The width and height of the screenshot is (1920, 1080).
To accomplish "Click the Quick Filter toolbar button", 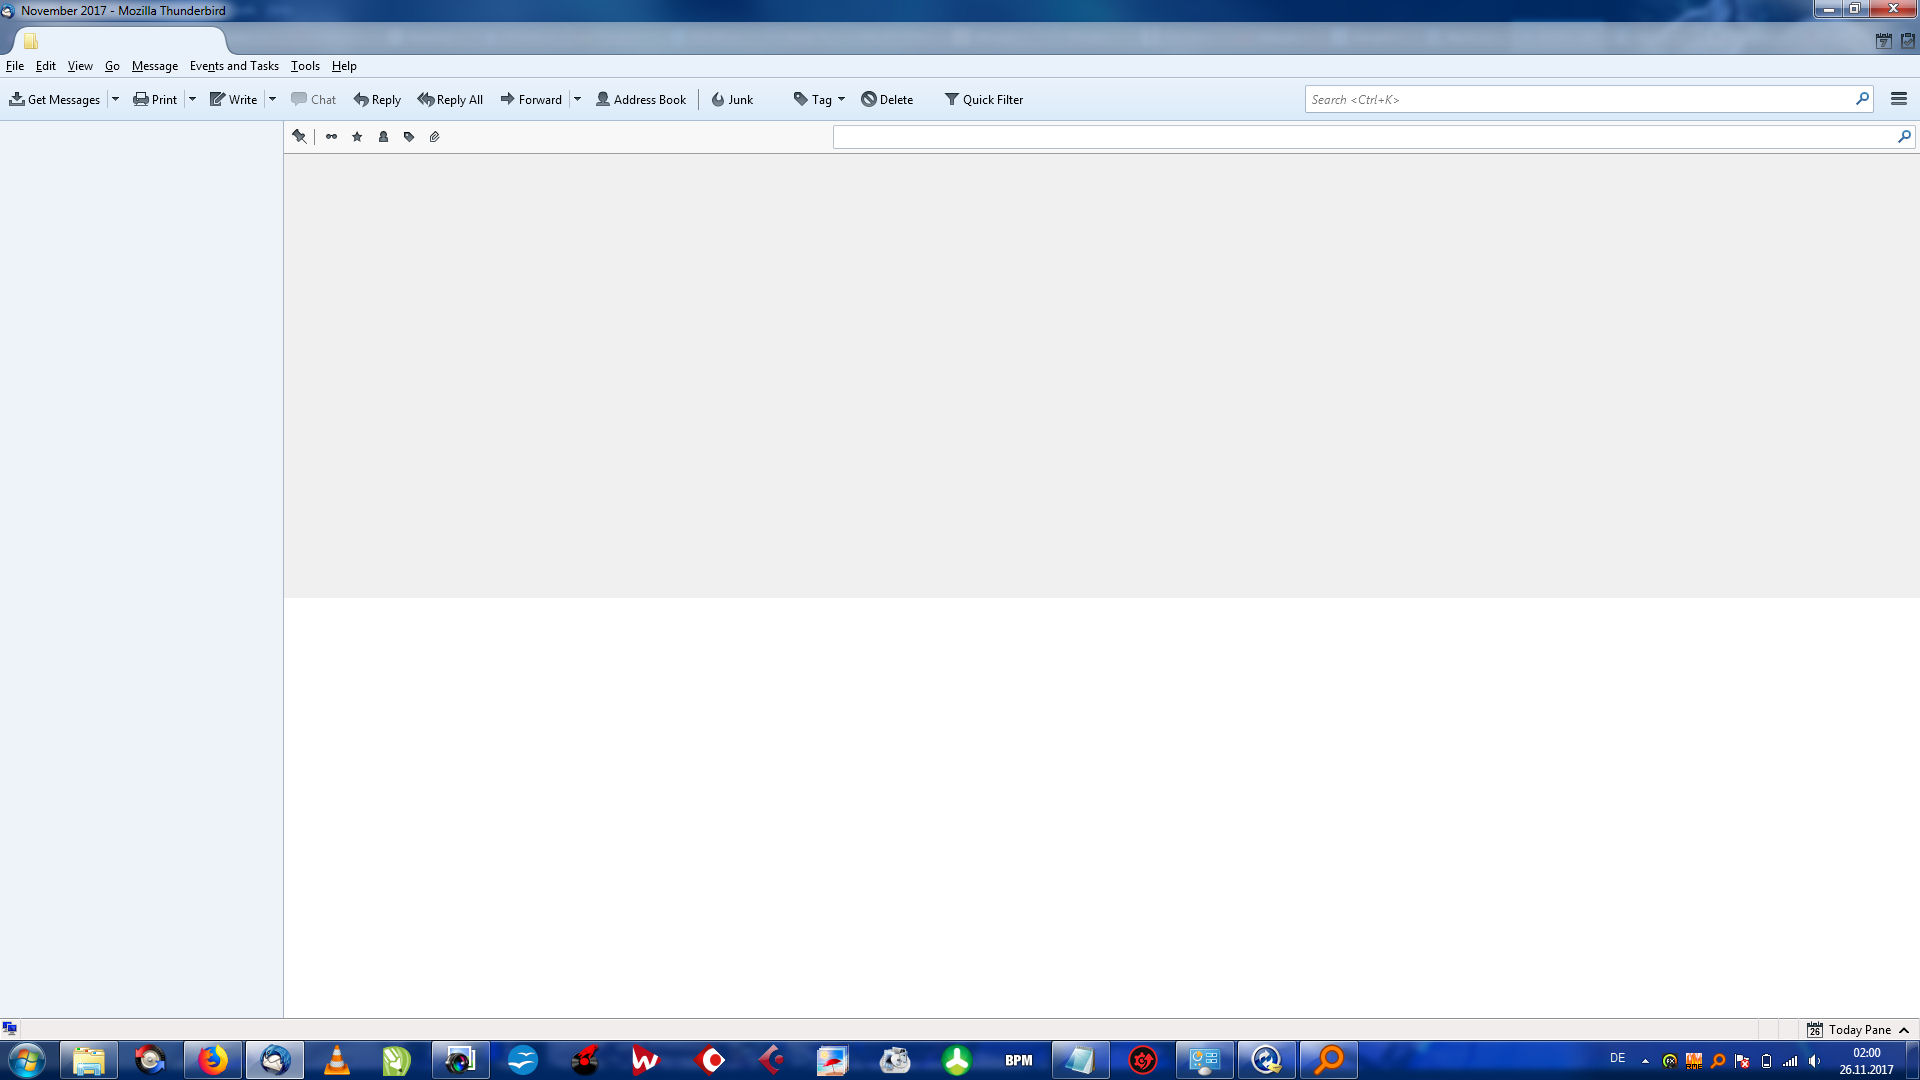I will point(984,99).
